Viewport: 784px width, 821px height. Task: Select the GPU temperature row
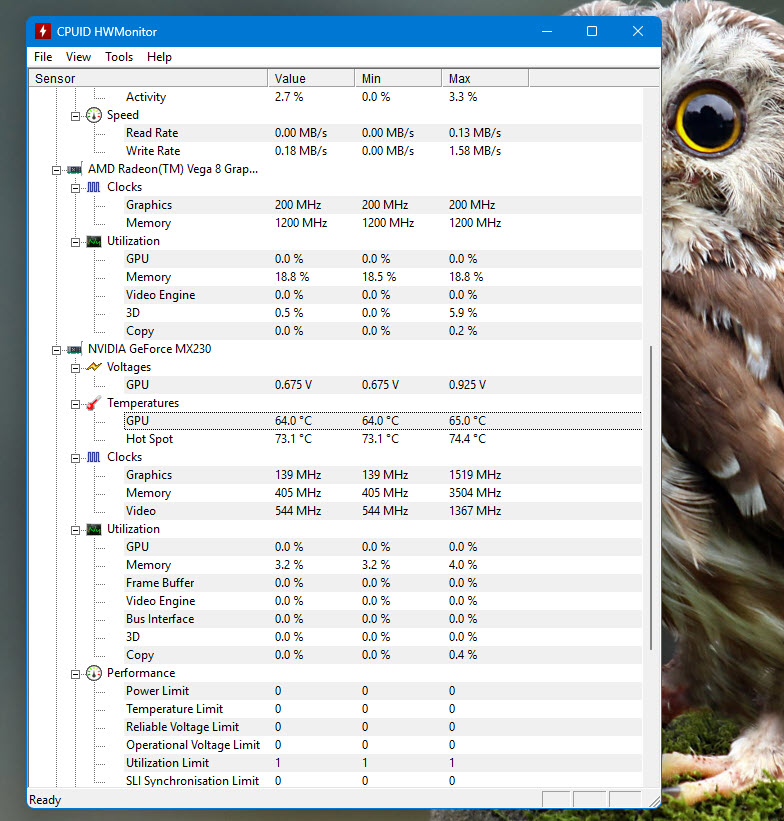click(383, 421)
